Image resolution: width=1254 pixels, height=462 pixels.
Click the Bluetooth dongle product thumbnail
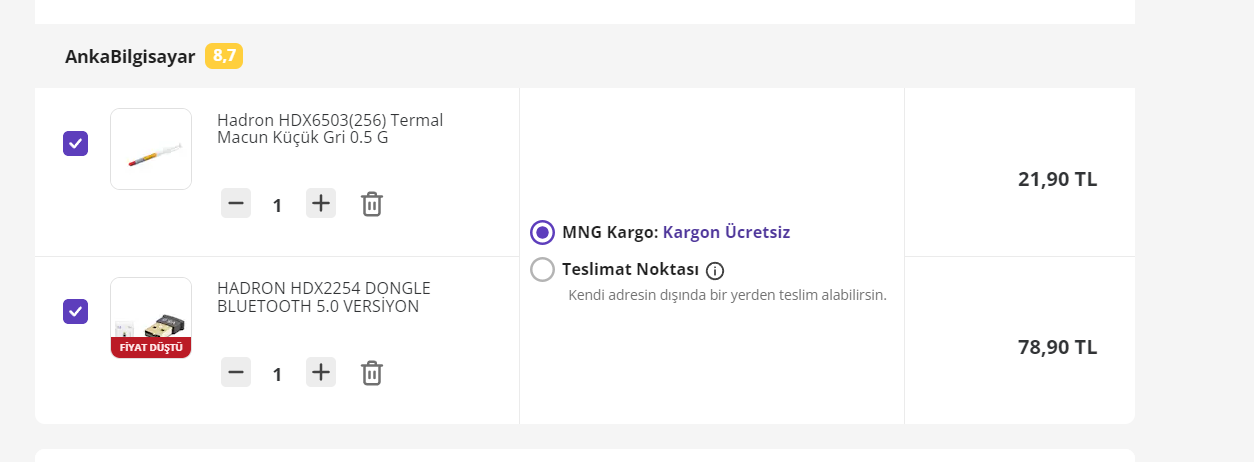click(x=151, y=317)
